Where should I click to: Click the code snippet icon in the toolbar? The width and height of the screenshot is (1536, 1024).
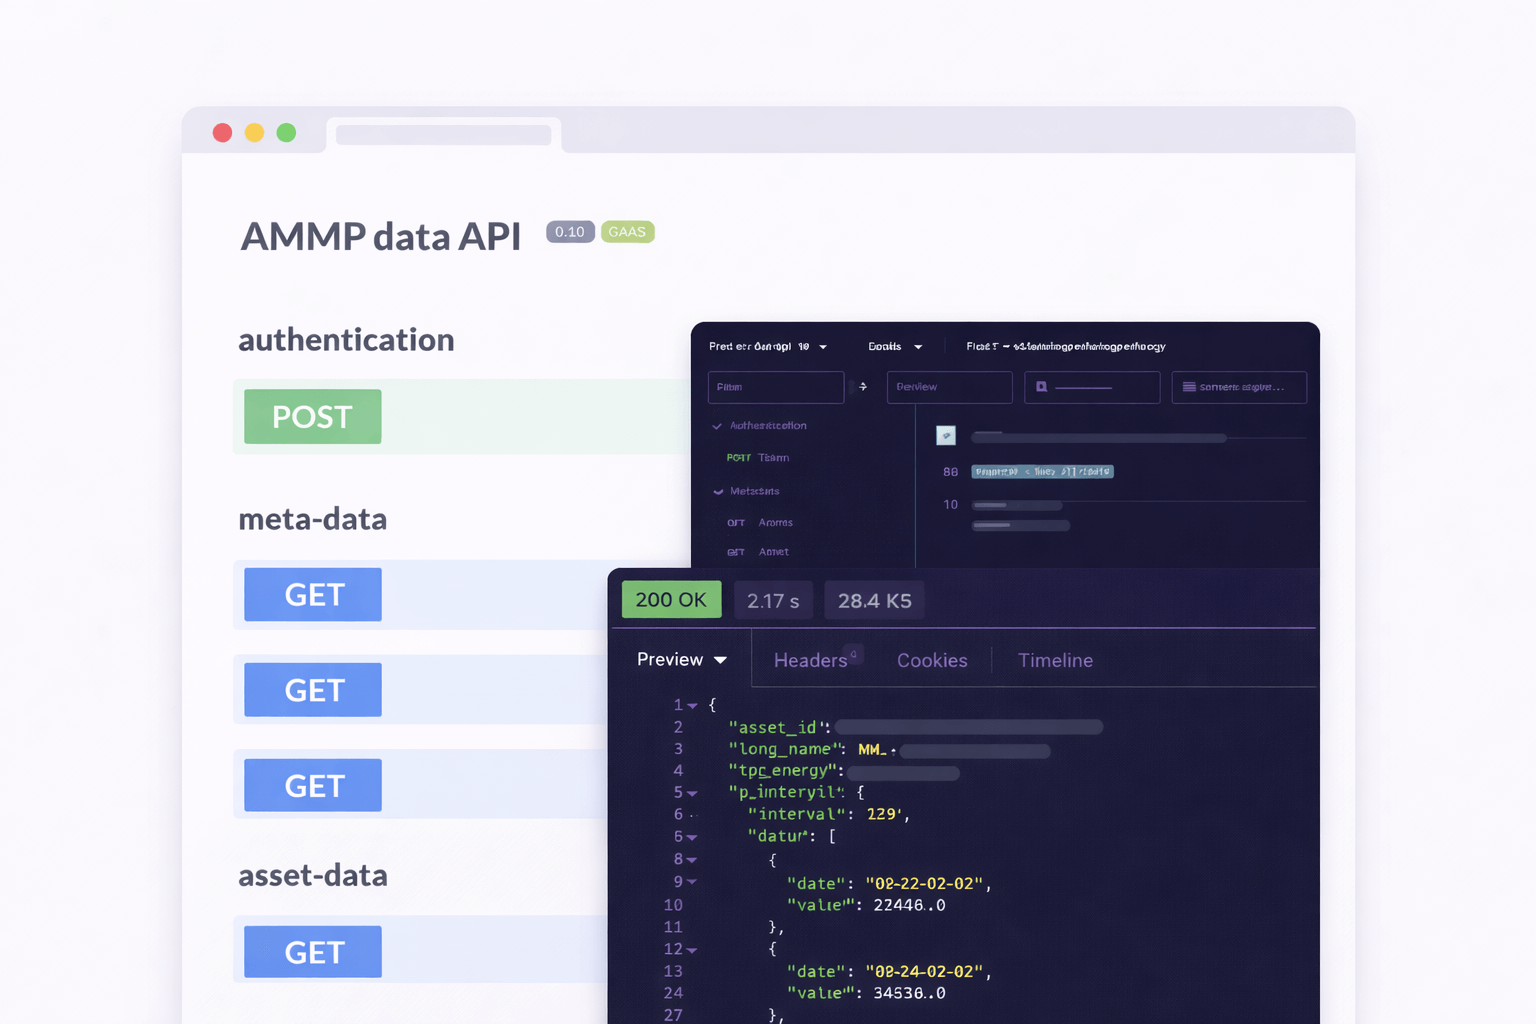pyautogui.click(x=1189, y=387)
